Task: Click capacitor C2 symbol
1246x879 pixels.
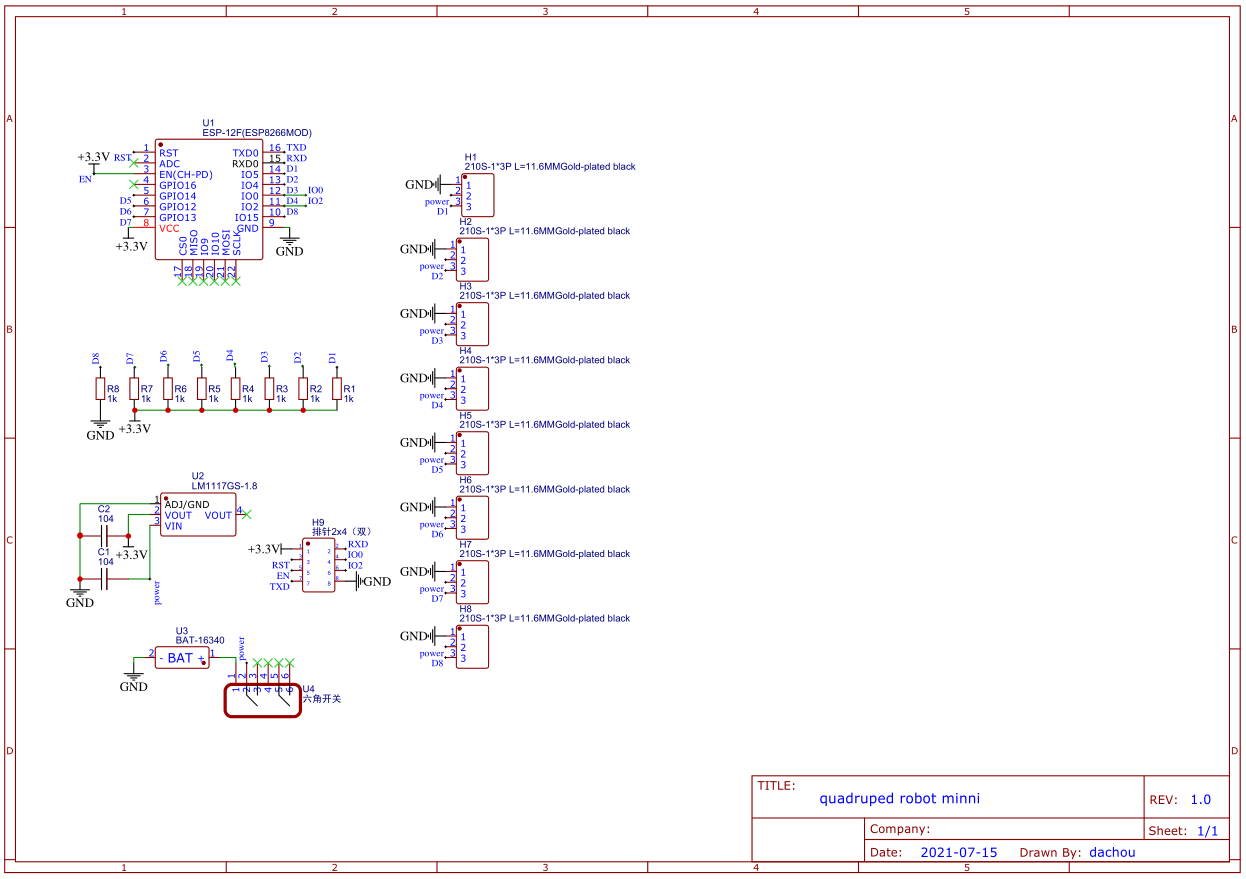Action: [104, 535]
